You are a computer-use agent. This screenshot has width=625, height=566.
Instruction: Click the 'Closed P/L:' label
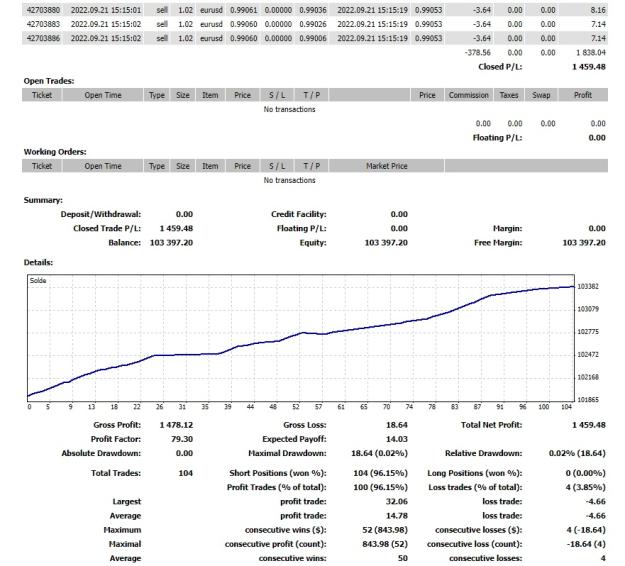(x=500, y=67)
